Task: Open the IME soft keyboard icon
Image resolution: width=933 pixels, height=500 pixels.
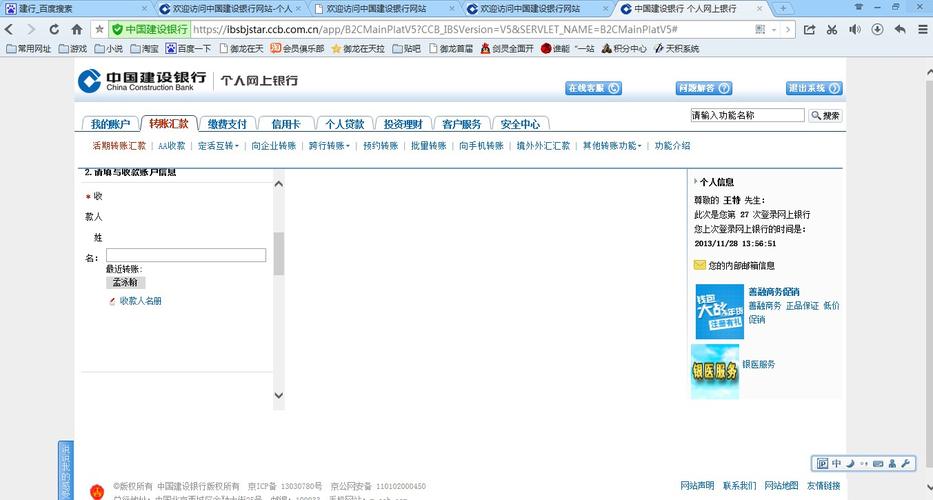Action: [878, 463]
